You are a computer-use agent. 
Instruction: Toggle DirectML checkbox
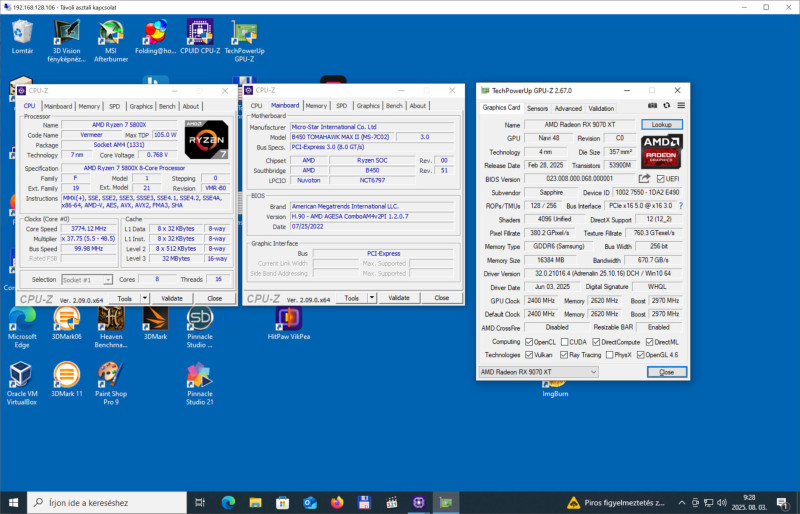(649, 341)
